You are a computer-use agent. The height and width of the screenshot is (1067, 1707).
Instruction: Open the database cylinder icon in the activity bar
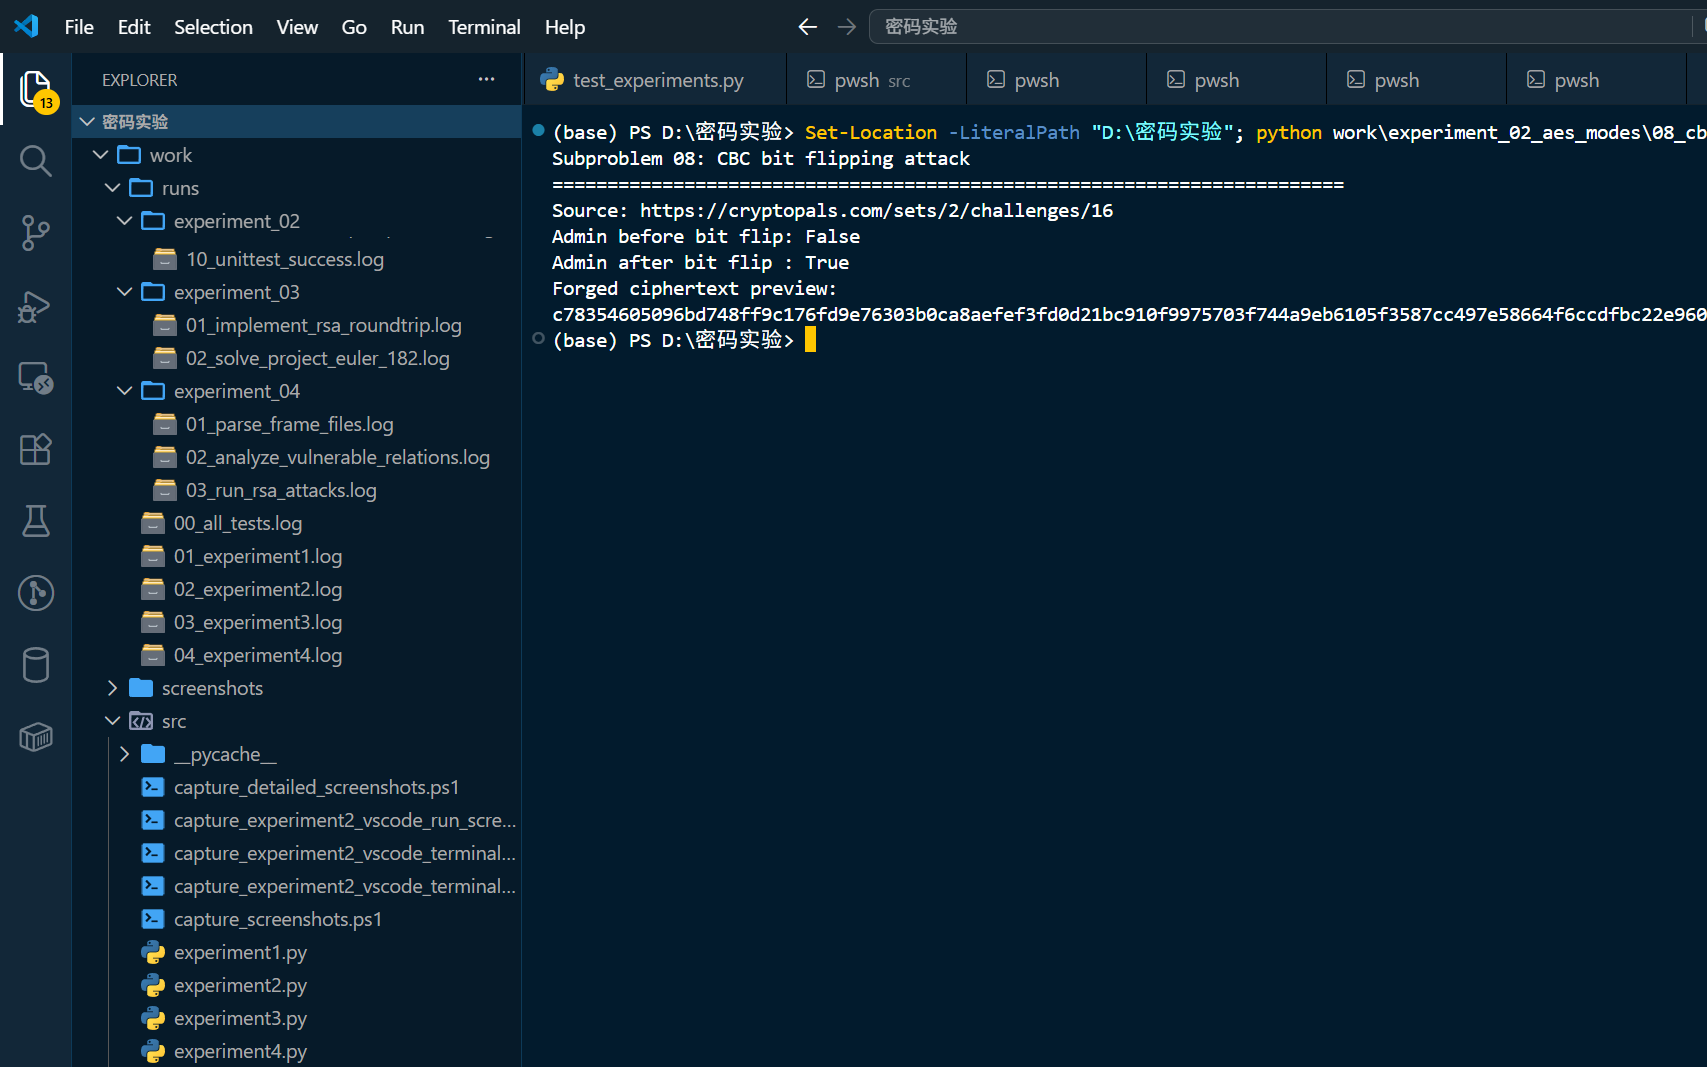click(36, 665)
